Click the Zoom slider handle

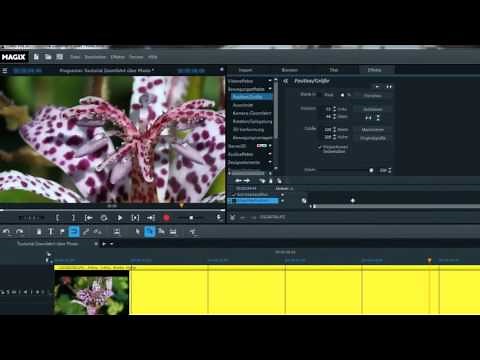[371, 170]
